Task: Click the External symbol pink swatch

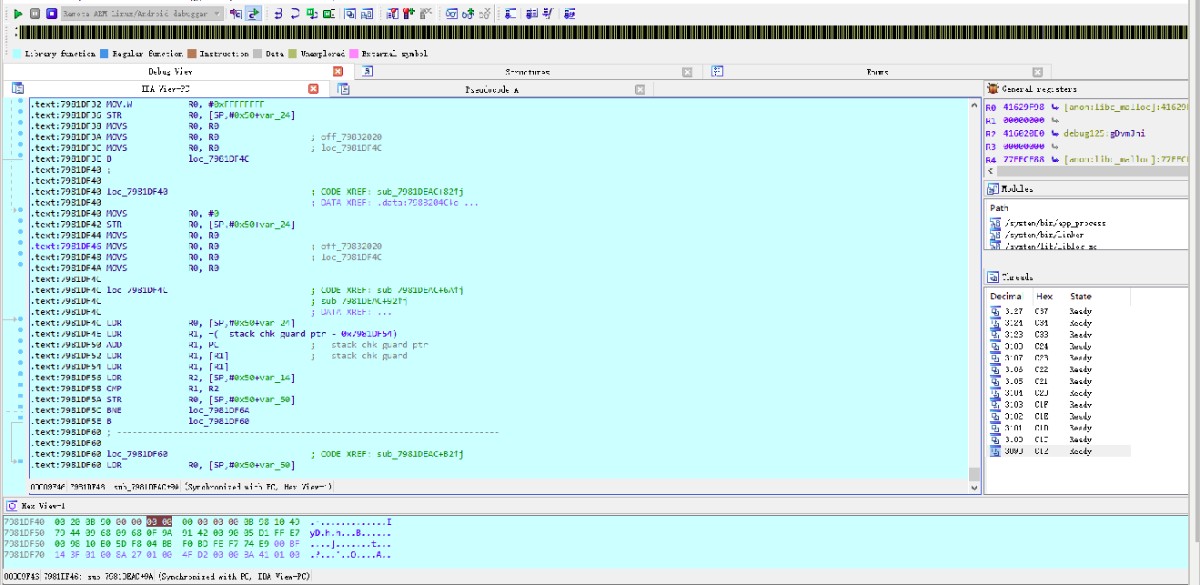Action: 354,53
